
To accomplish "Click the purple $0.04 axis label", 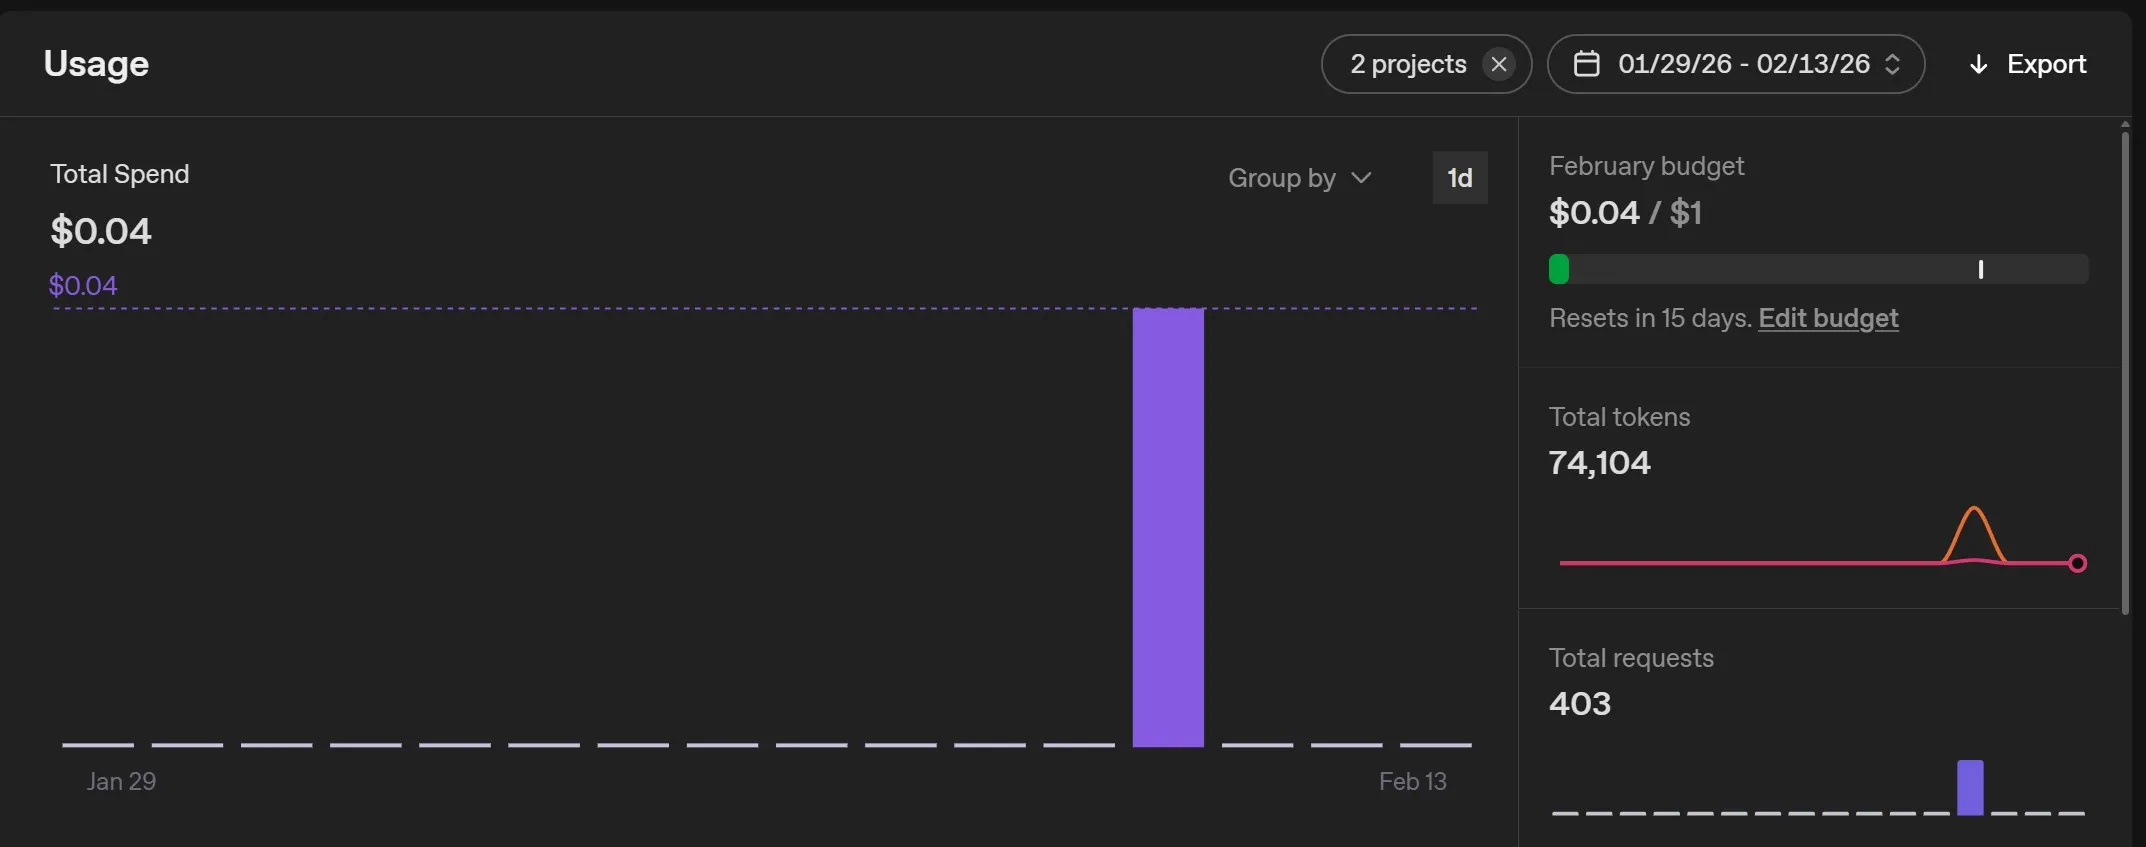I will click(83, 286).
